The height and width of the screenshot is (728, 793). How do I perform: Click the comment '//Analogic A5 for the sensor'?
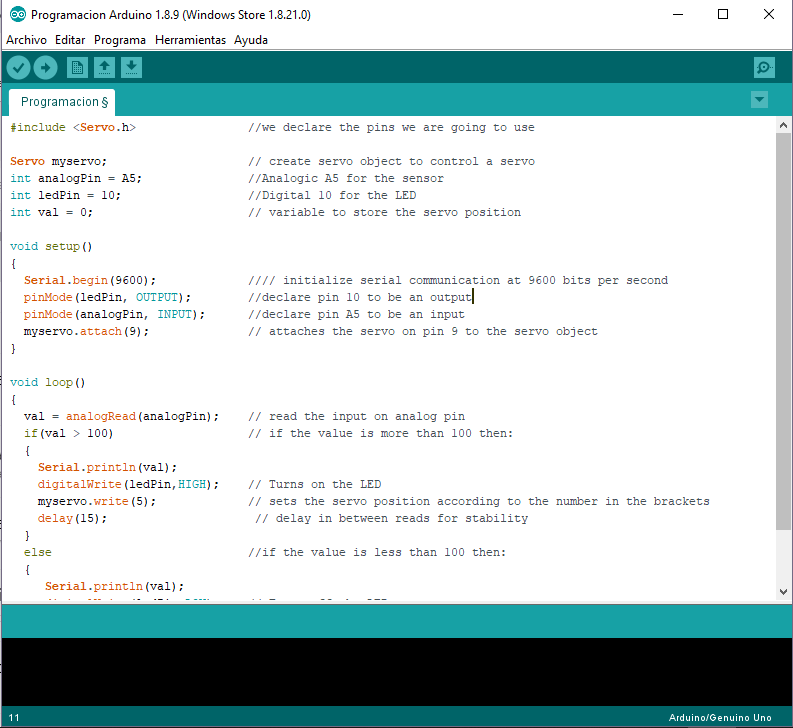[346, 179]
